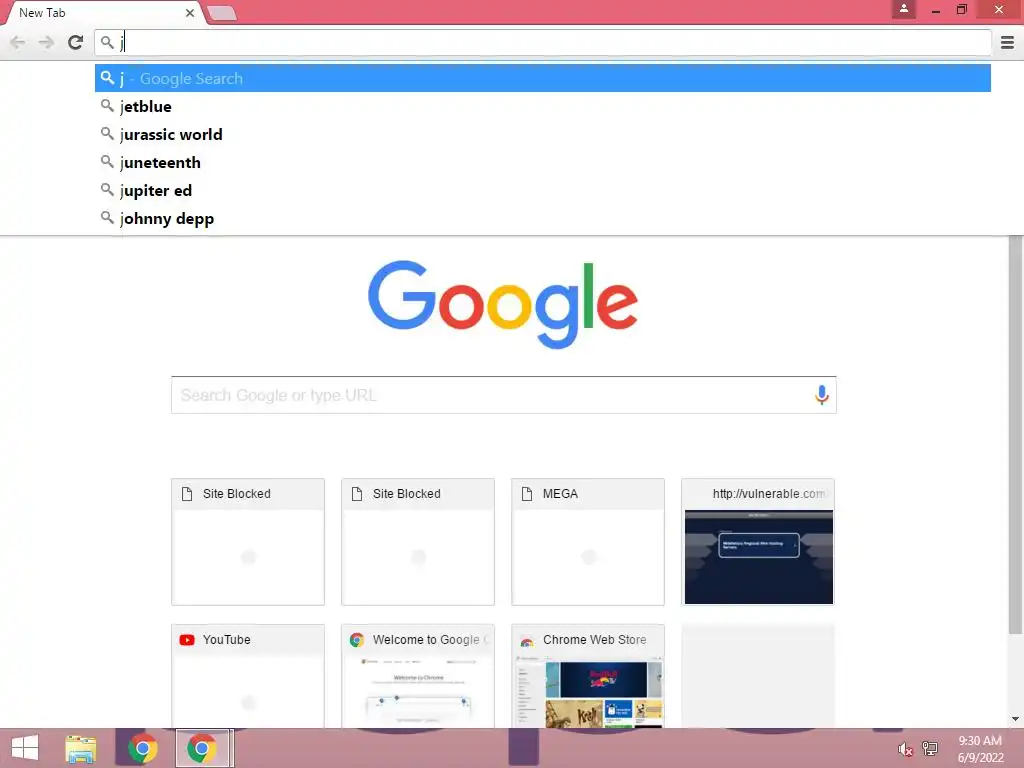Click the magnifier beside johnny depp
This screenshot has height=768, width=1024.
tap(107, 217)
